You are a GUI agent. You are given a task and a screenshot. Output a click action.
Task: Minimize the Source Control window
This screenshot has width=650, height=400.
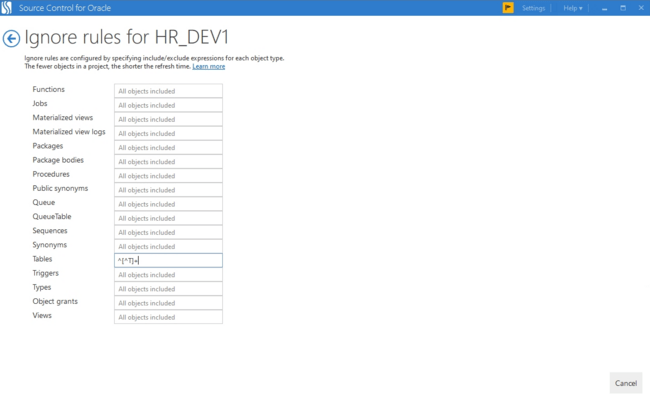[x=604, y=8]
